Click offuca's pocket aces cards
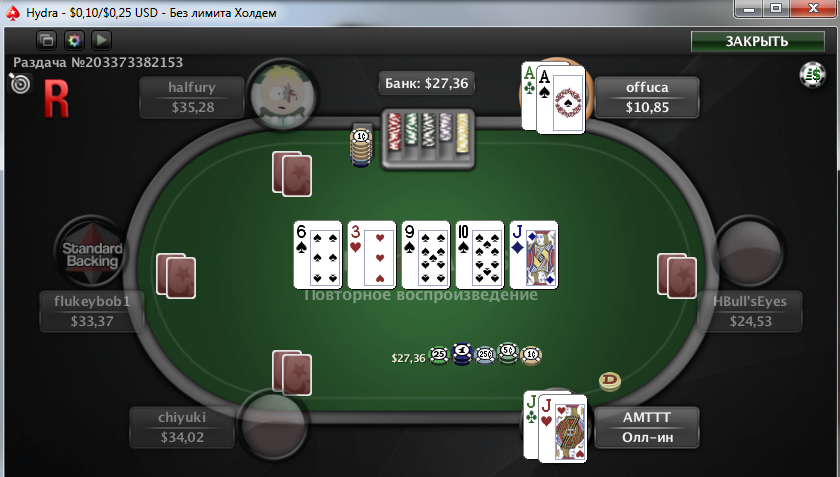 (x=553, y=98)
